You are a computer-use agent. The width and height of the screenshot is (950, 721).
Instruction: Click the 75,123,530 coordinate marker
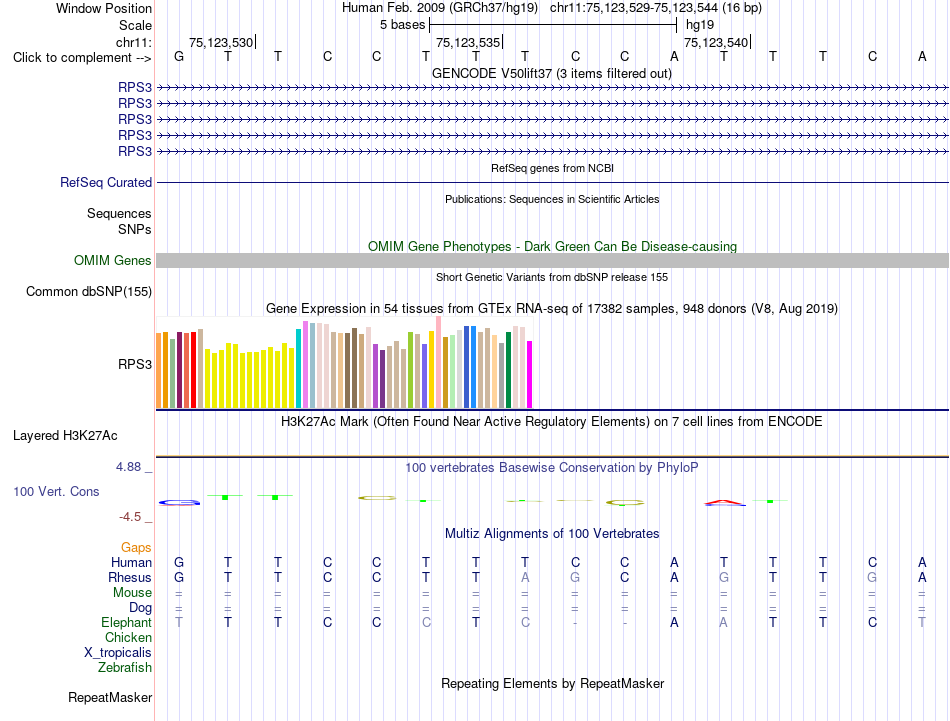point(221,42)
